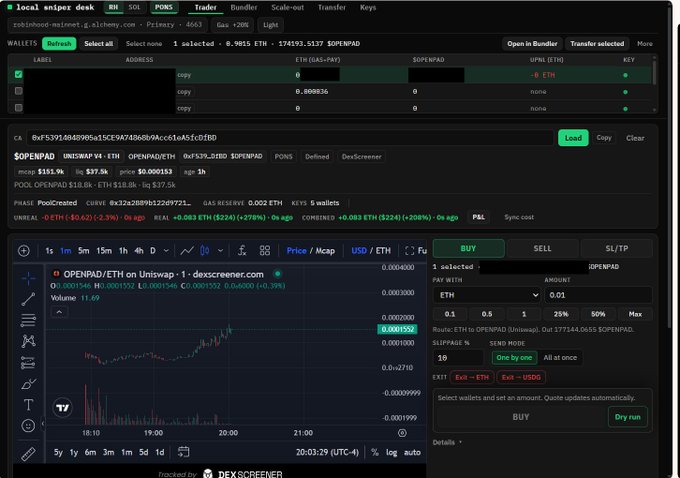Open the More wallet options menu
The width and height of the screenshot is (680, 478).
click(644, 44)
